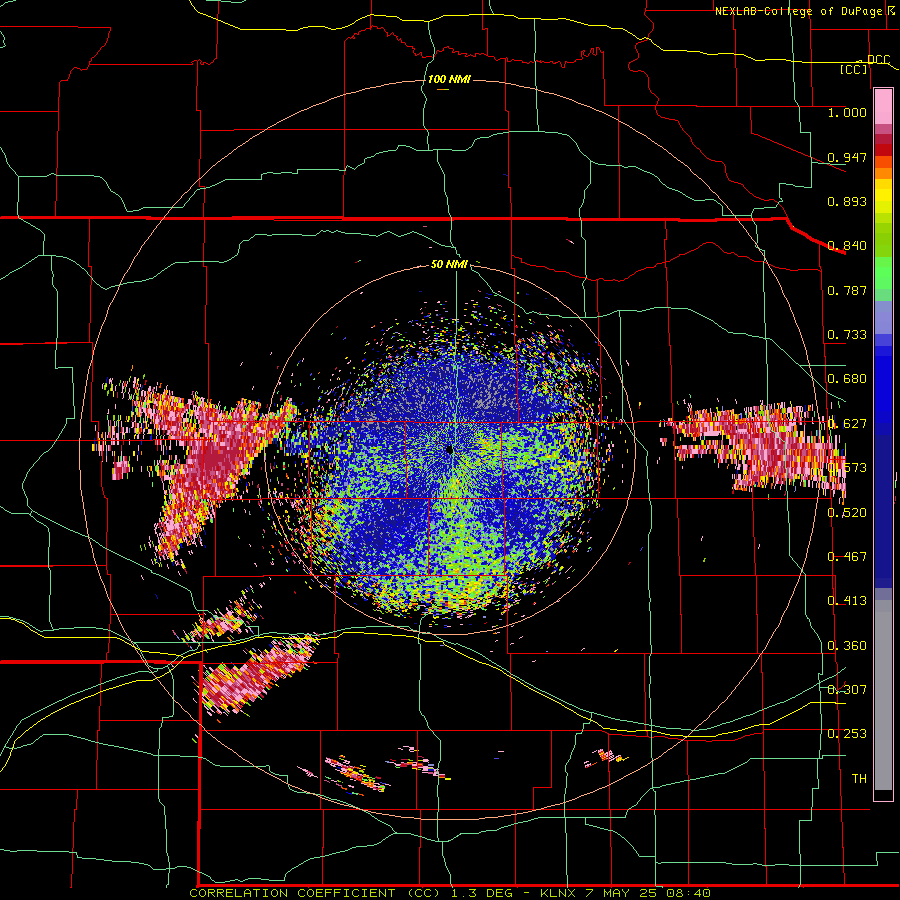900x900 pixels.
Task: Click the CORRELATION COEFFICIENT (CC) caption text
Action: (315, 893)
